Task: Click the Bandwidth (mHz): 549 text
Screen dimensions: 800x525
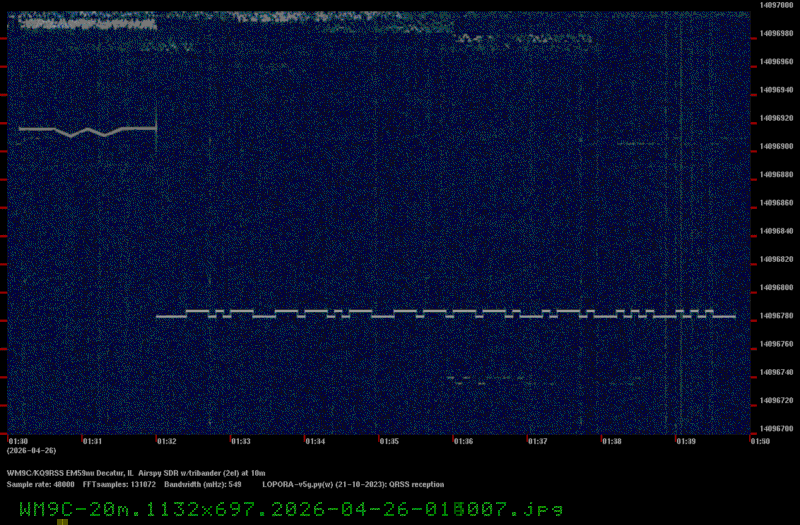Action: tap(203, 485)
